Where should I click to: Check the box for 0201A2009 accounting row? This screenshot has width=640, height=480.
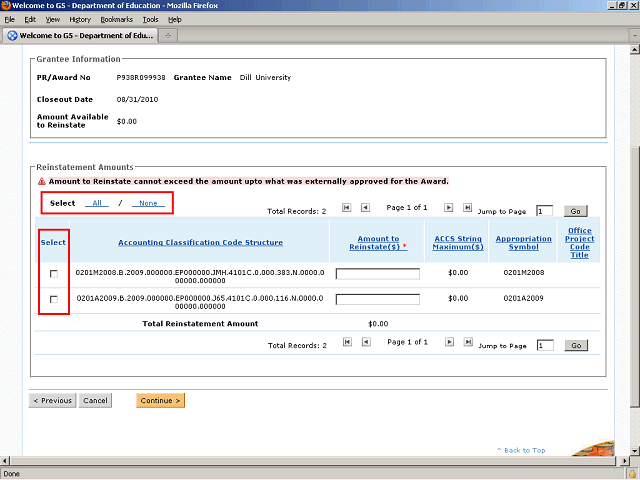click(x=54, y=299)
